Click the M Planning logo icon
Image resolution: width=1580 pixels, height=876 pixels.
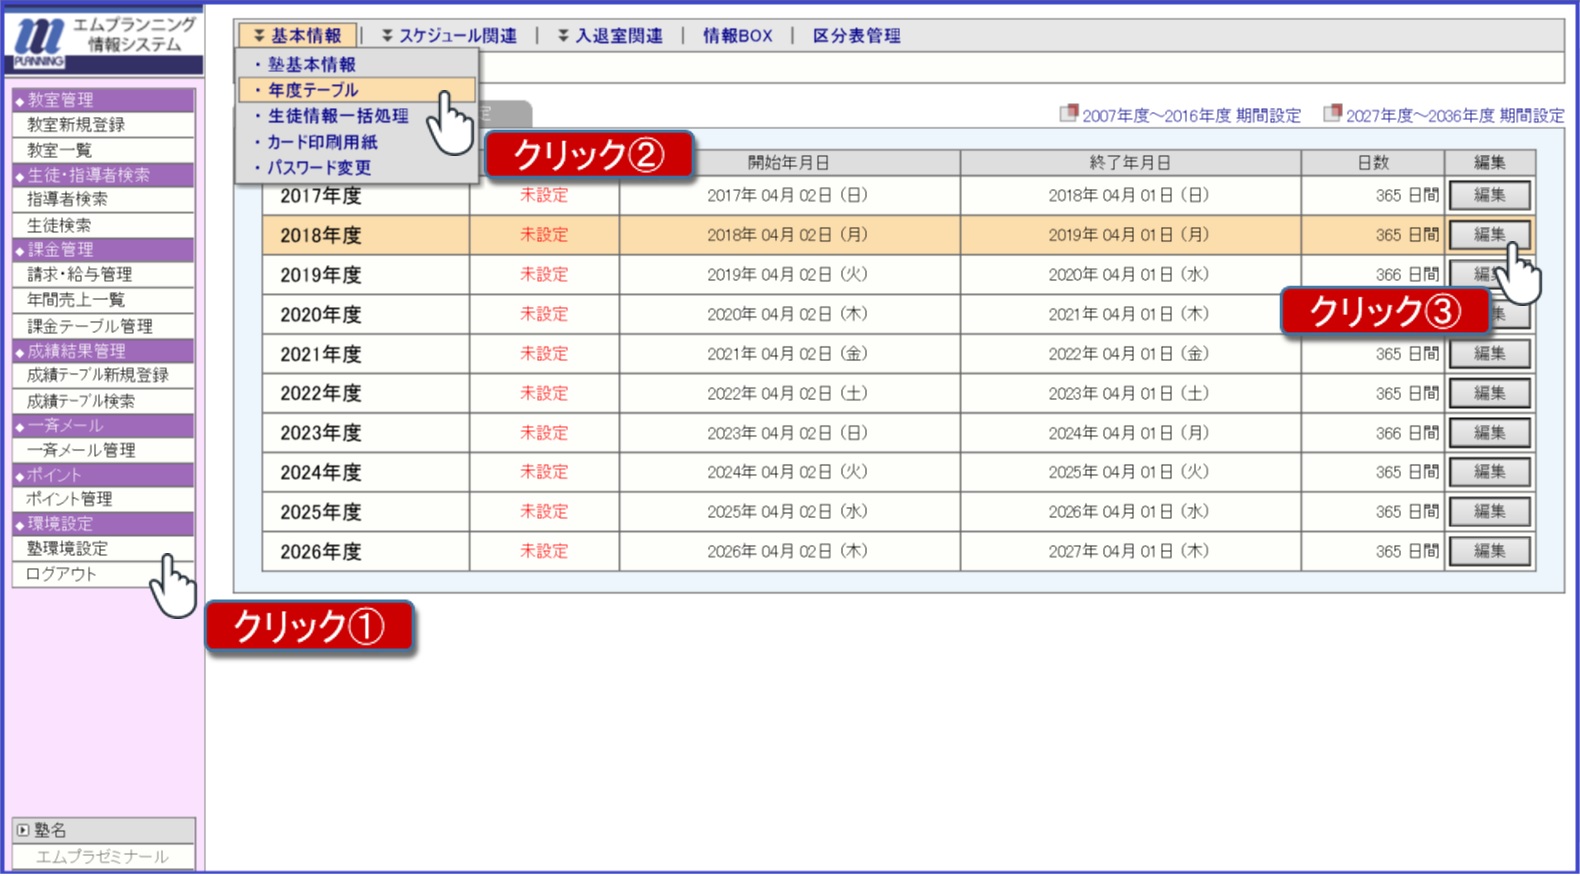click(40, 40)
